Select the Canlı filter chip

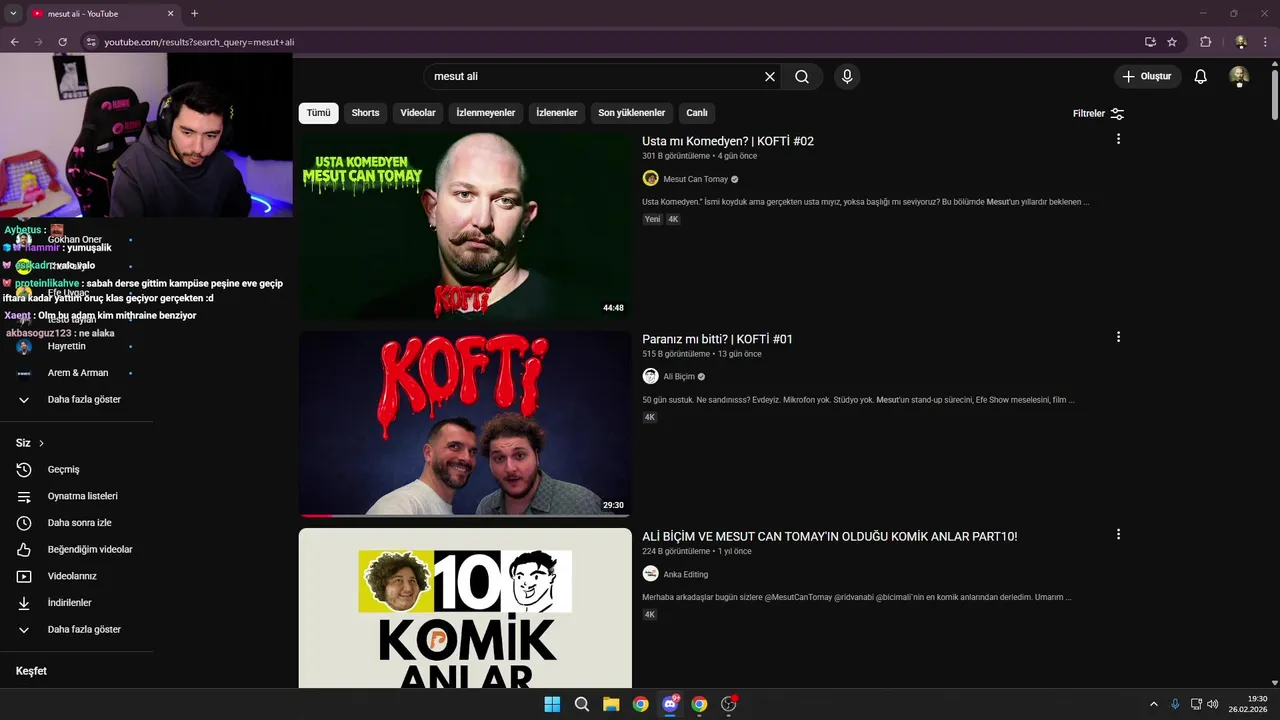pyautogui.click(x=697, y=113)
